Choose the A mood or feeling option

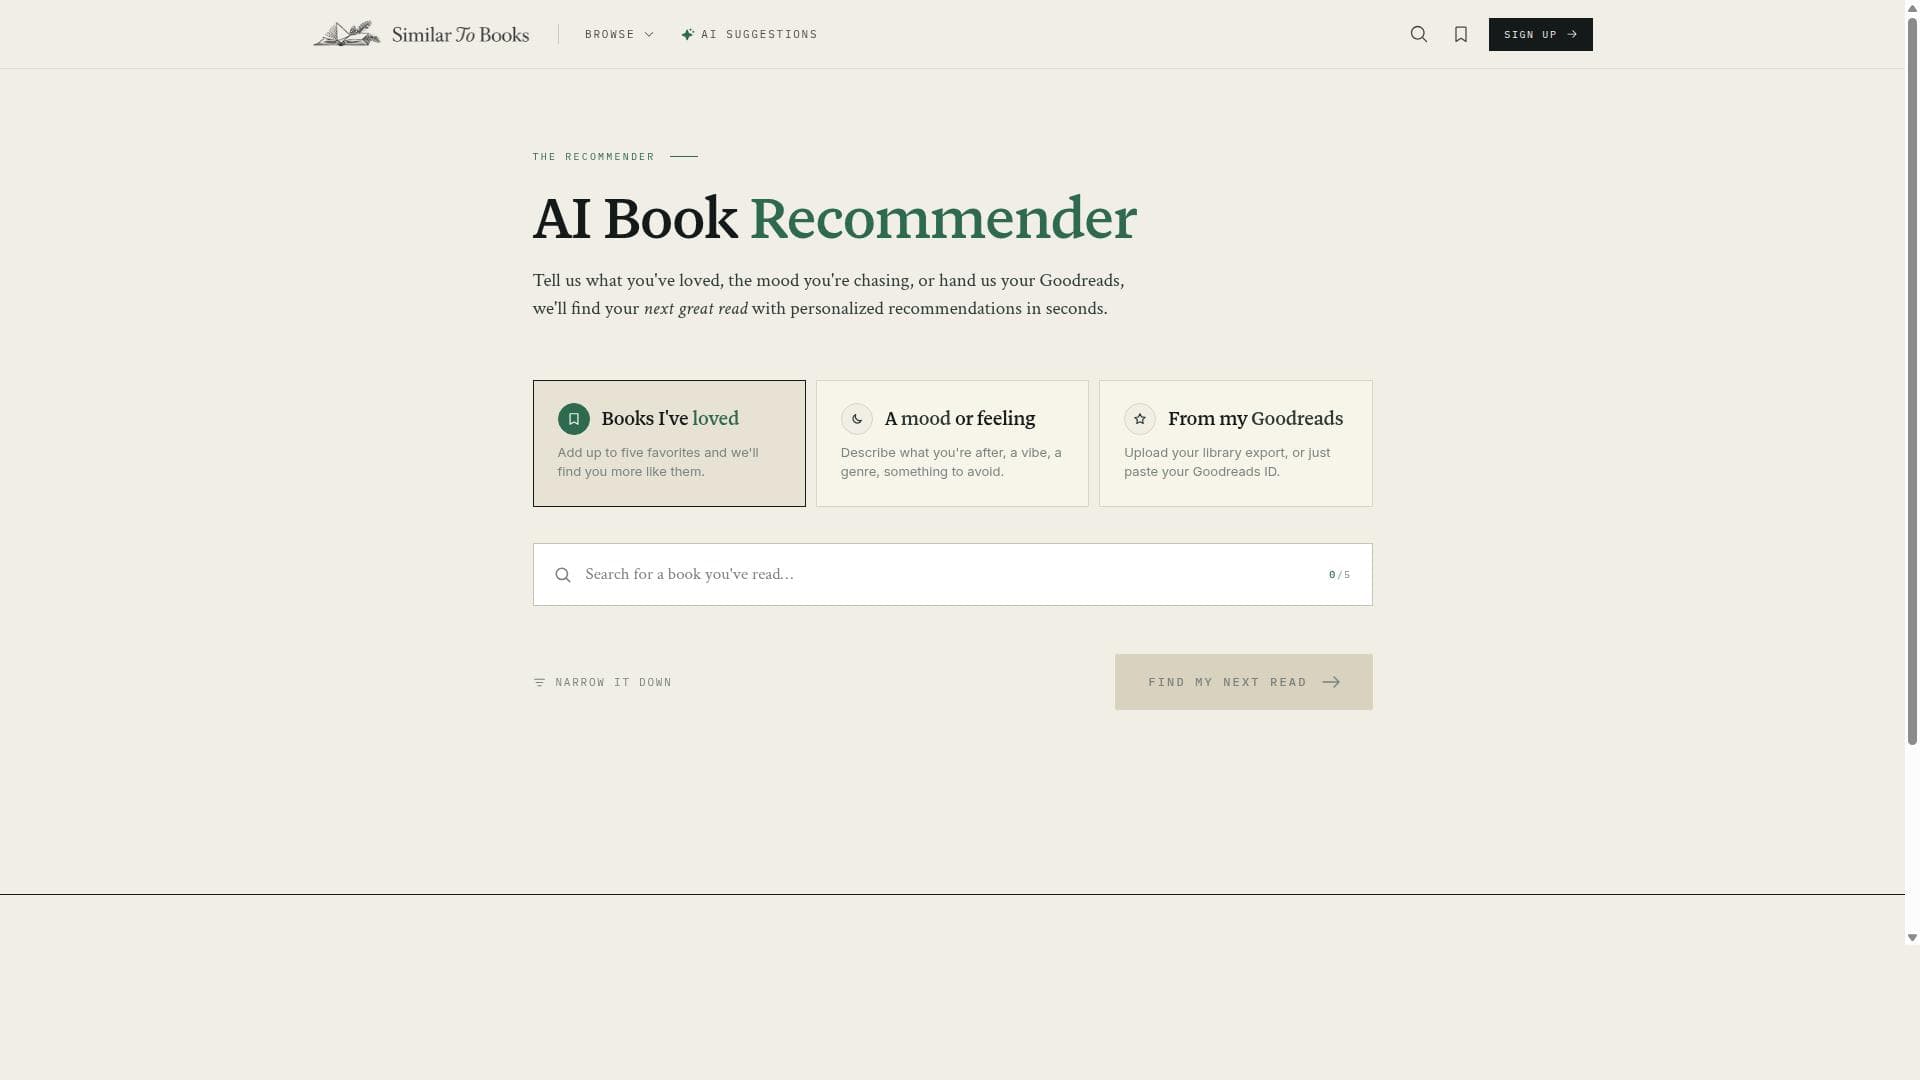[952, 443]
